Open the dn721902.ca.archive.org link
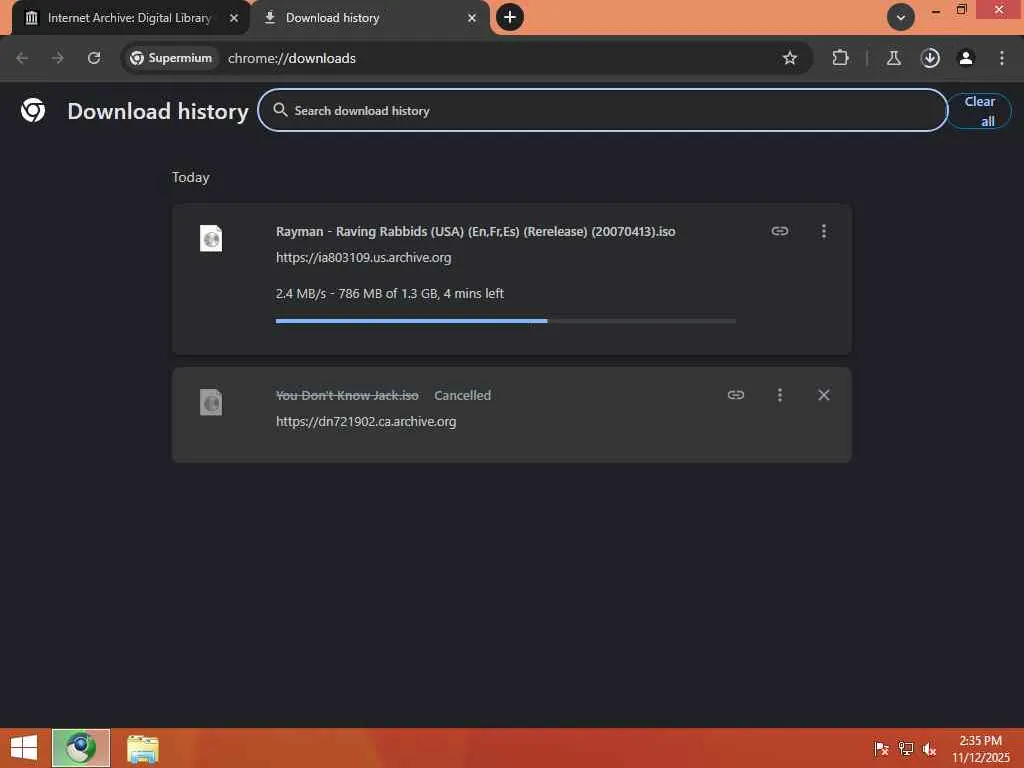 click(x=366, y=421)
